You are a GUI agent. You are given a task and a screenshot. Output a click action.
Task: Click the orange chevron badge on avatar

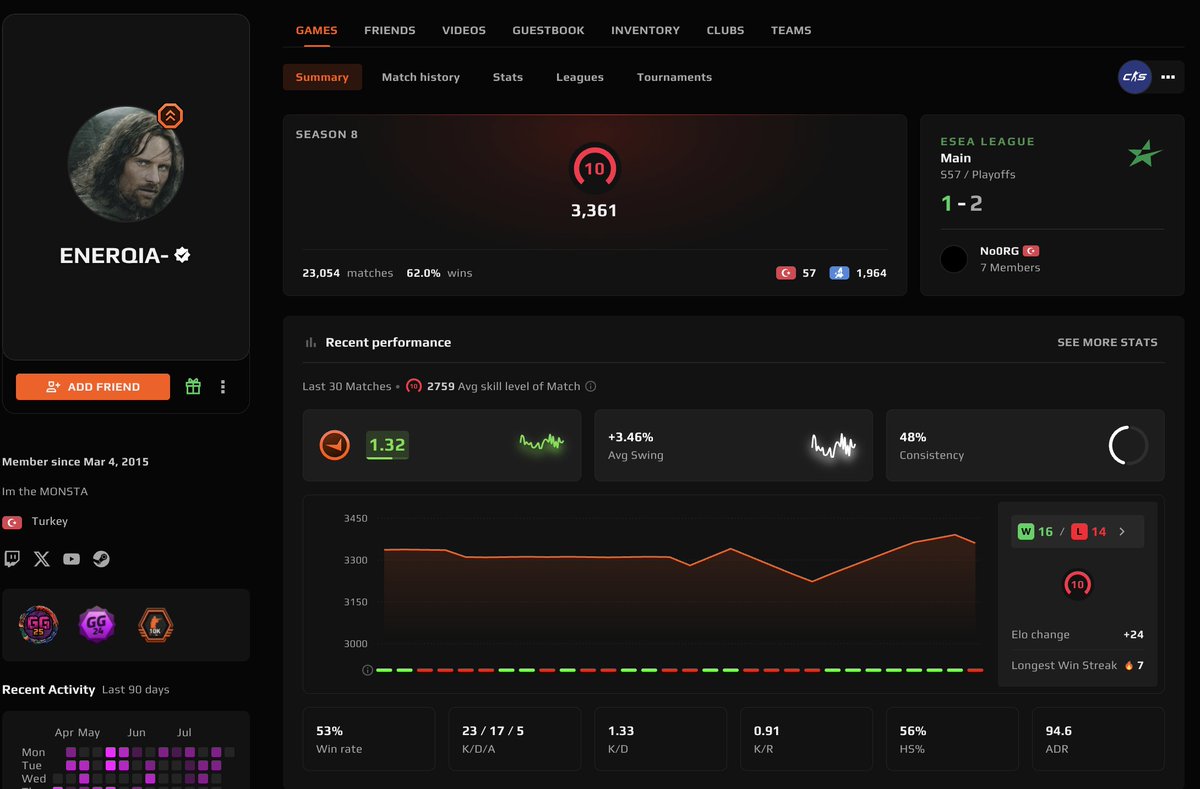[171, 116]
